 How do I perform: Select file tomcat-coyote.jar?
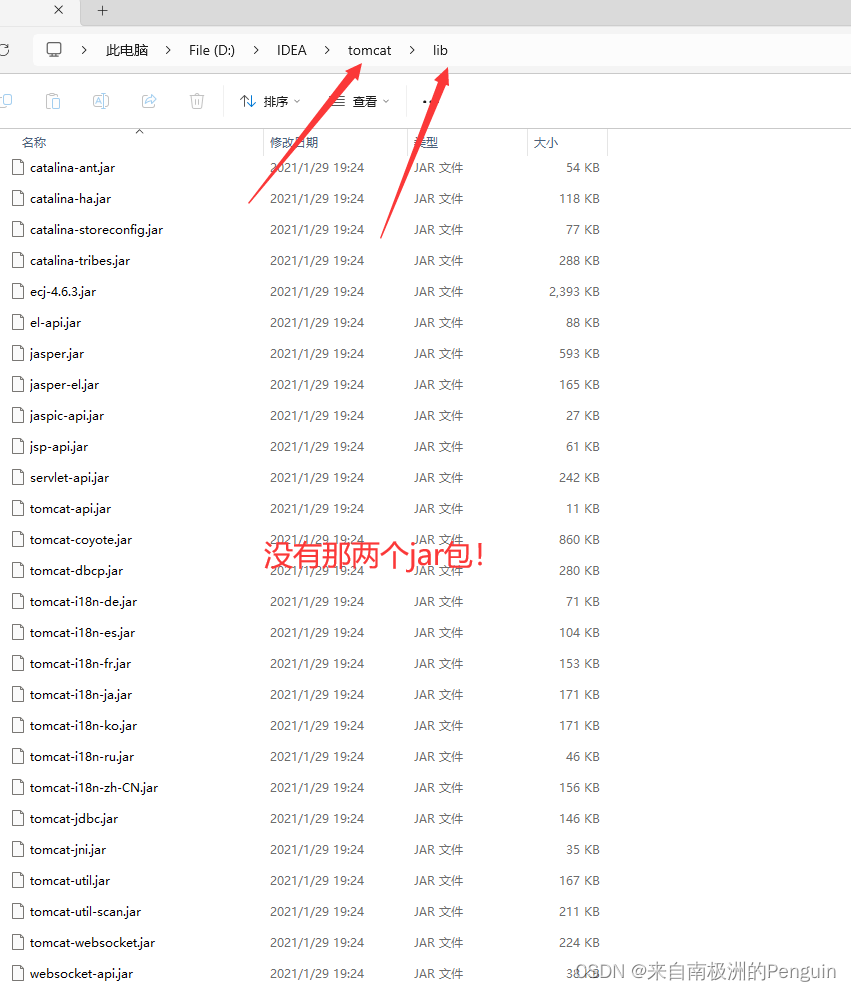81,539
